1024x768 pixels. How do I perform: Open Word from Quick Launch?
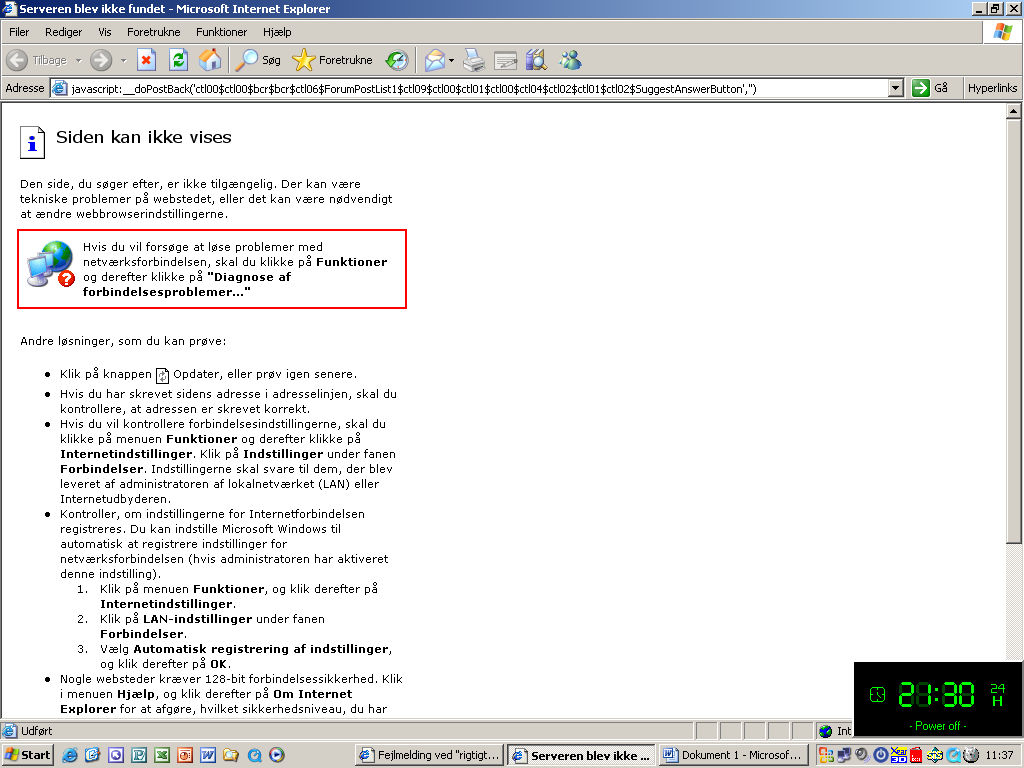click(208, 755)
